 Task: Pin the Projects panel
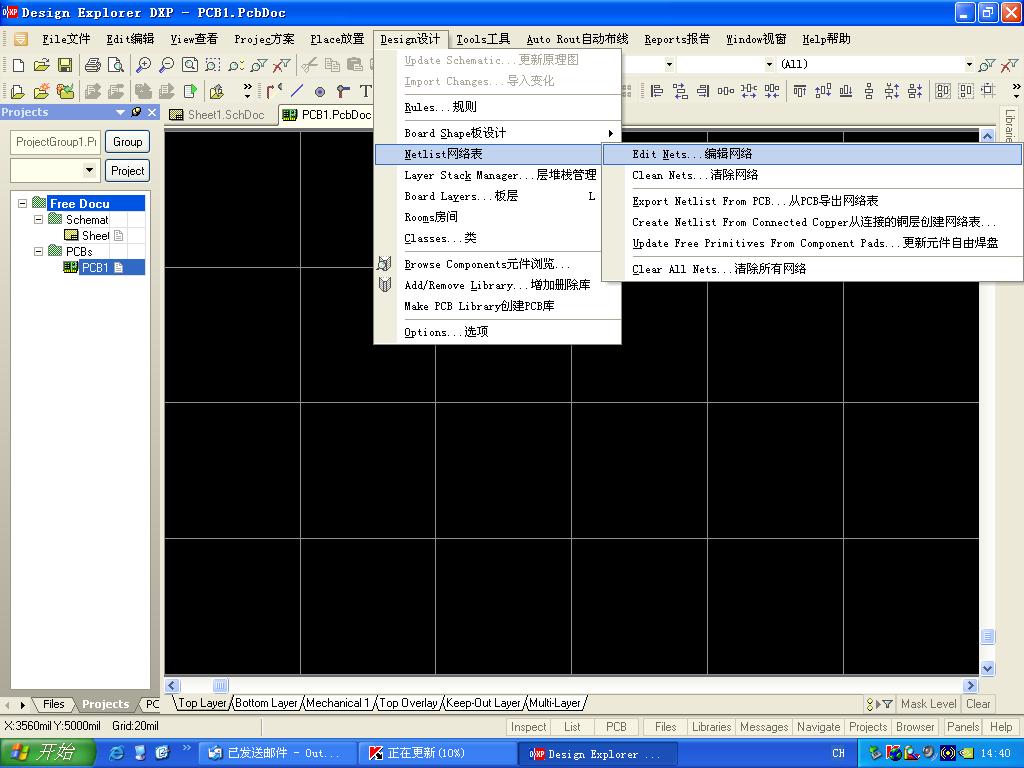(136, 112)
